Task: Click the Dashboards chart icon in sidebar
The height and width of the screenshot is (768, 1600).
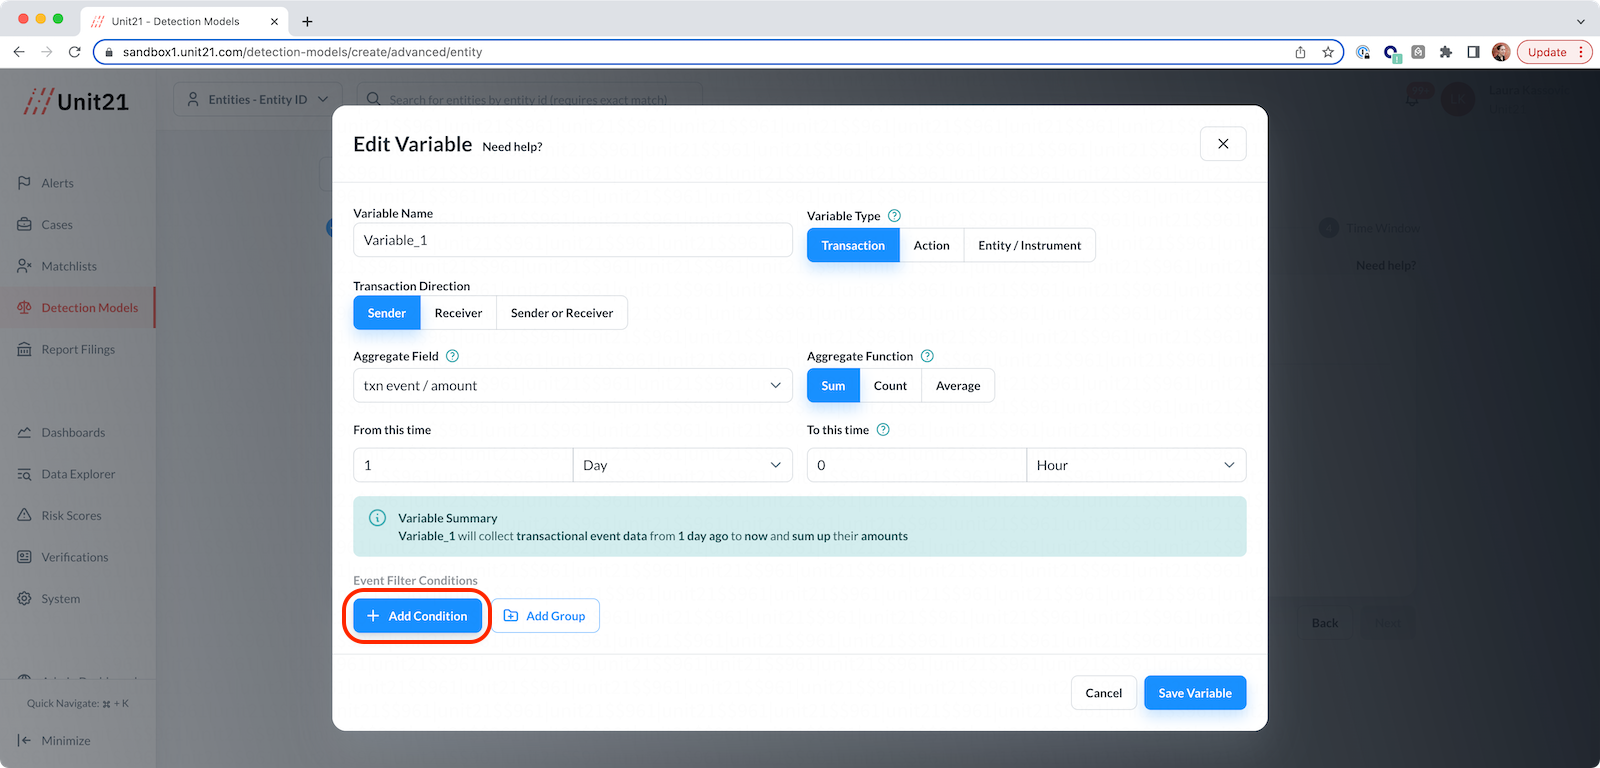Action: (24, 433)
